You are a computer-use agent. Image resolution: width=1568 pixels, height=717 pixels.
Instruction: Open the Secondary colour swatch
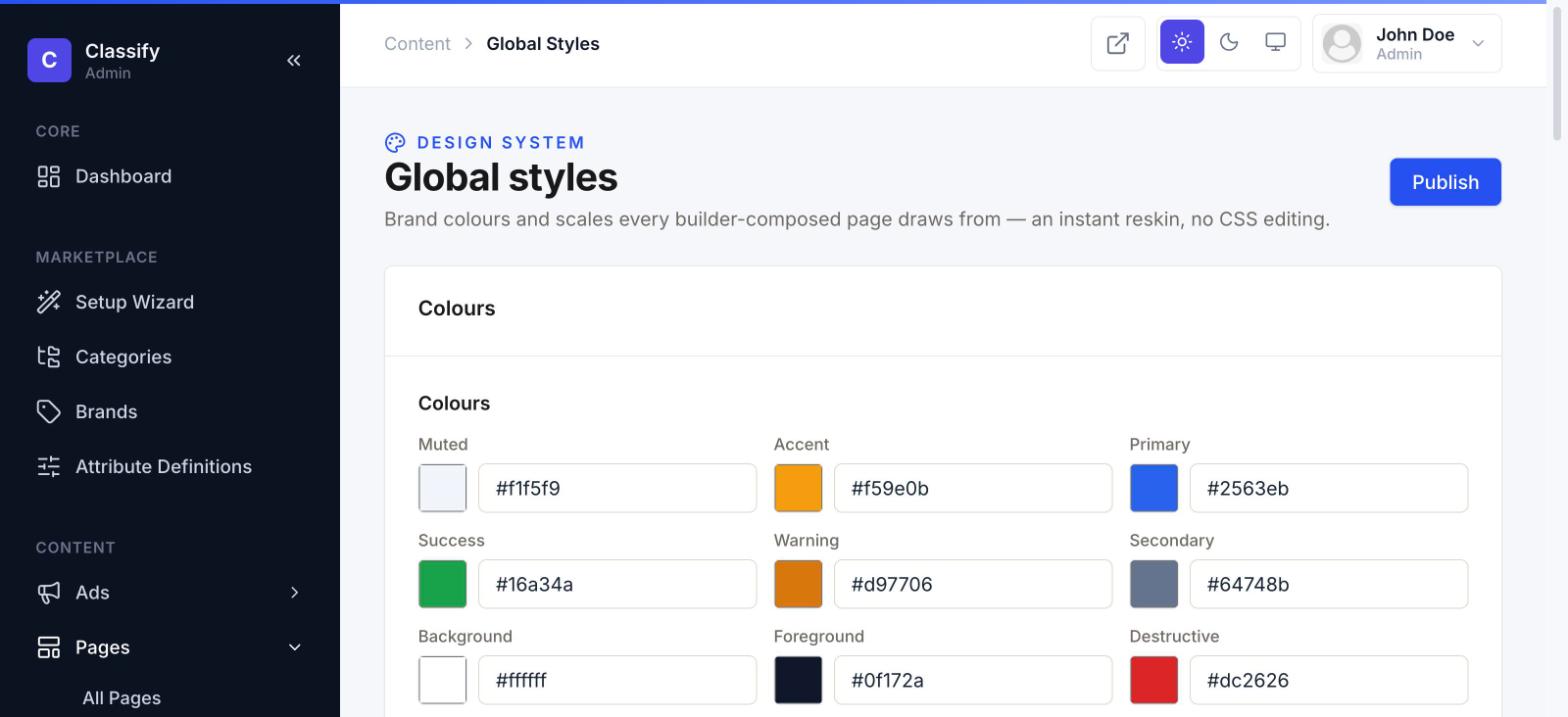(x=1154, y=584)
